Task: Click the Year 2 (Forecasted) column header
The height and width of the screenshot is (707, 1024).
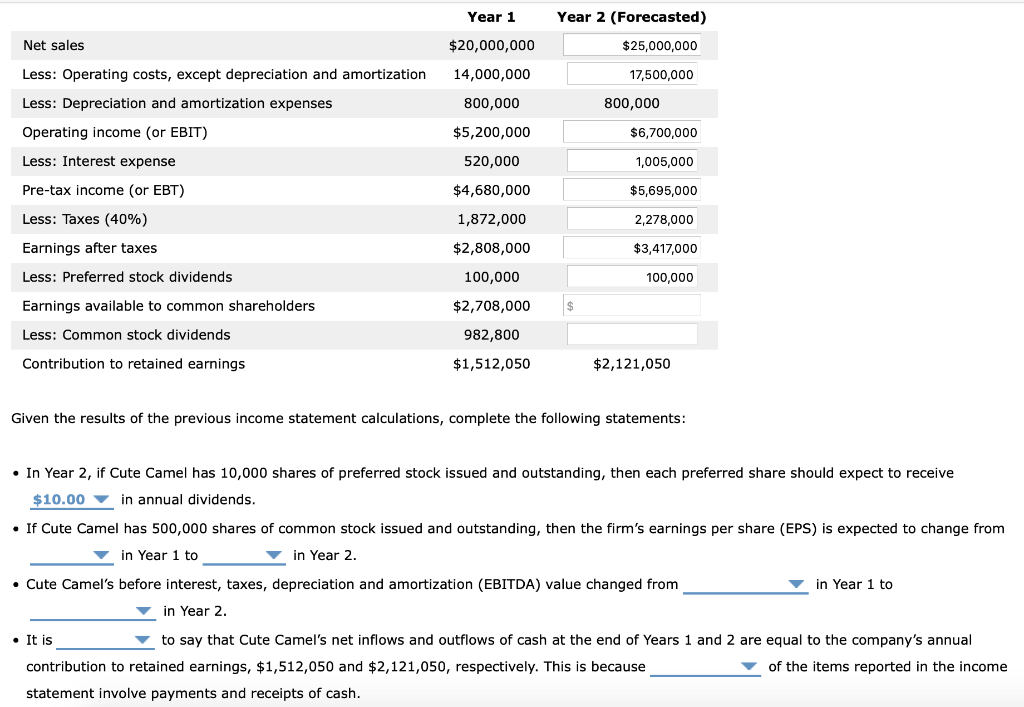Action: coord(632,16)
